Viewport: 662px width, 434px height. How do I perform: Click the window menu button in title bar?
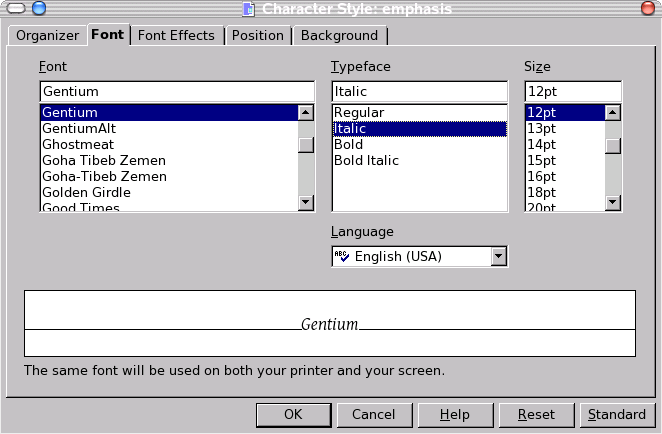(x=17, y=9)
